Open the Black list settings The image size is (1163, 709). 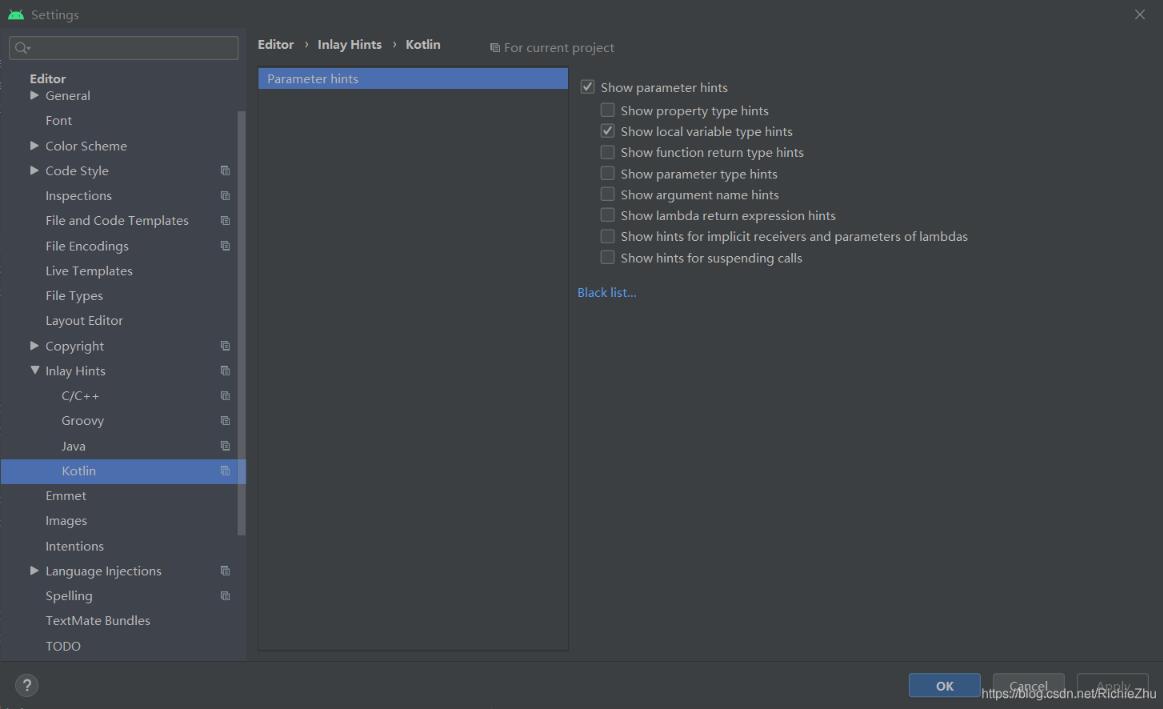[606, 292]
